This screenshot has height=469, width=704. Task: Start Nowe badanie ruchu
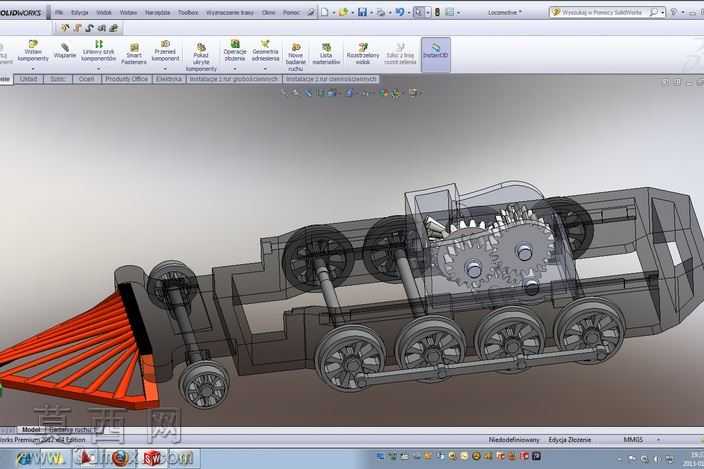coord(295,57)
